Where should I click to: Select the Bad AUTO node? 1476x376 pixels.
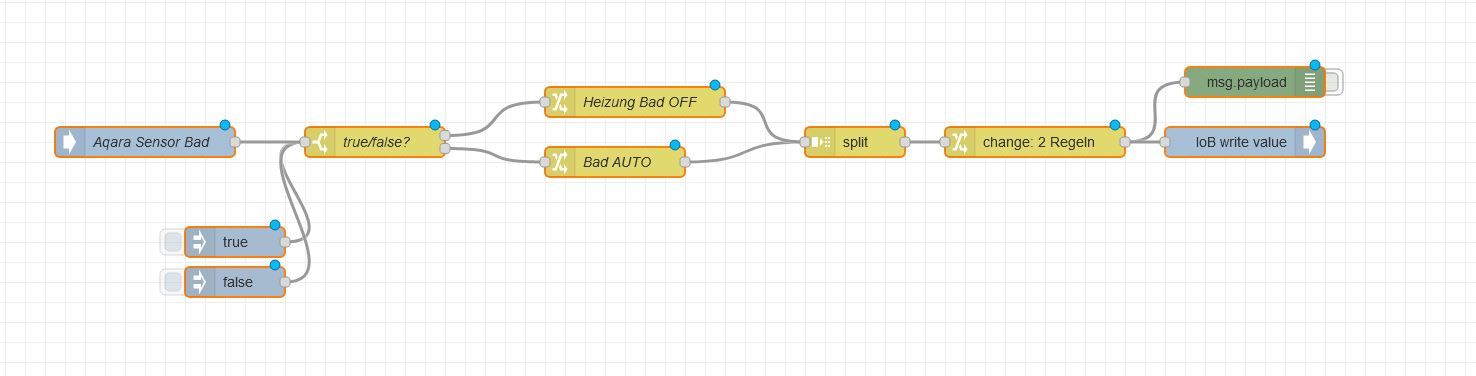point(615,162)
